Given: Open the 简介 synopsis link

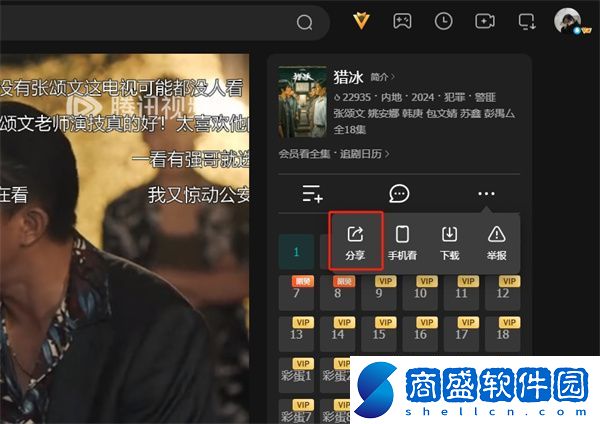Looking at the screenshot, I should [382, 77].
